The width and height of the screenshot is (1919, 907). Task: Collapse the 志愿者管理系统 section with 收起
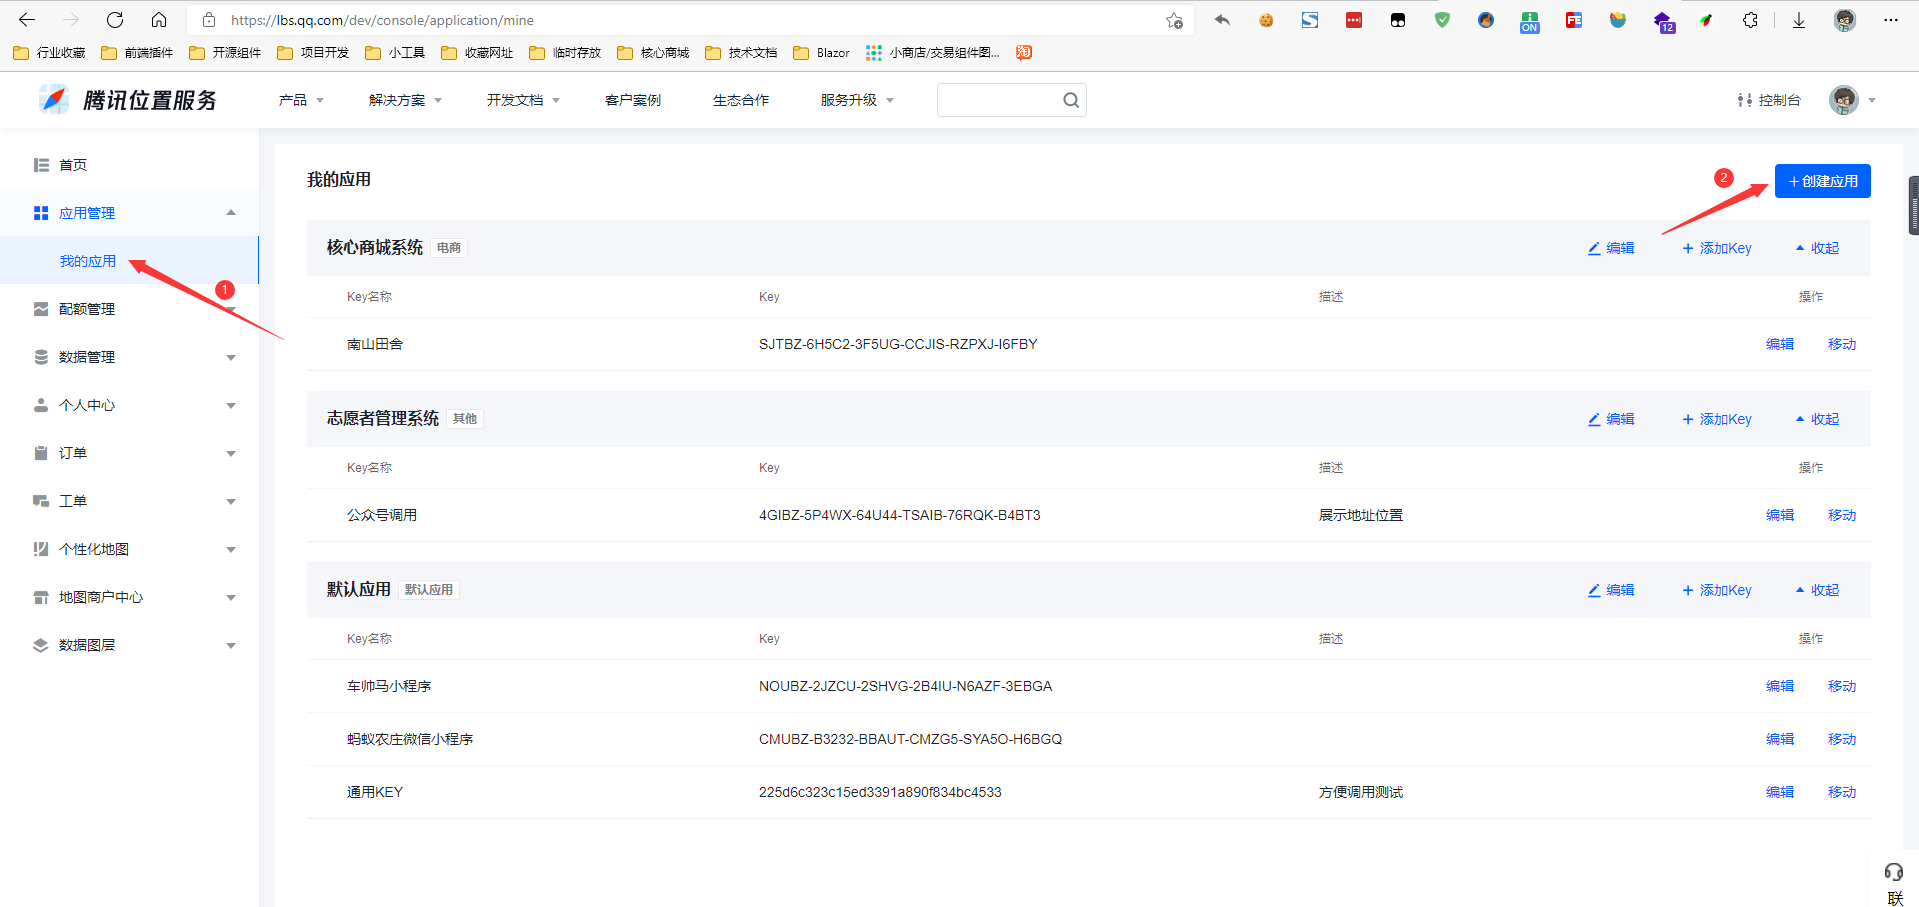coord(1817,419)
